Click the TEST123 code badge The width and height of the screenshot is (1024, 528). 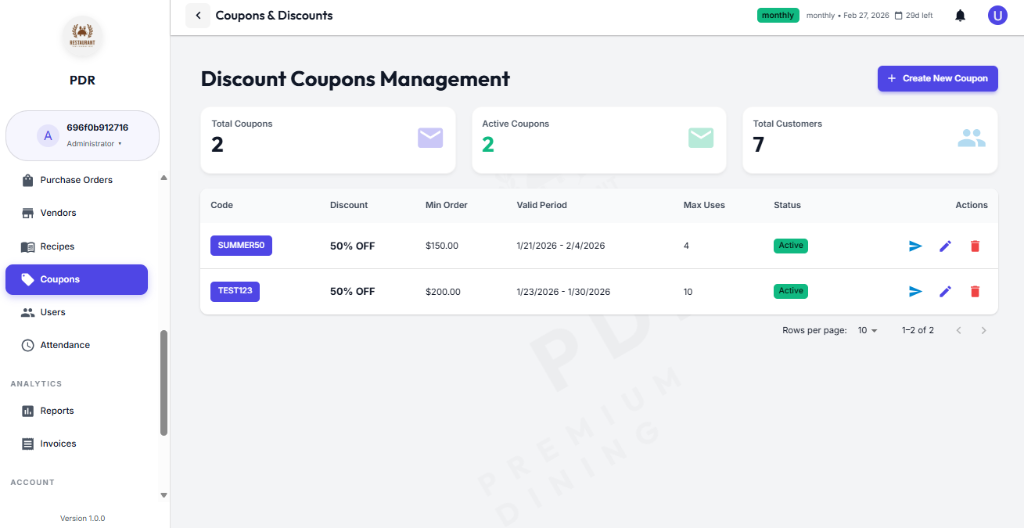tap(235, 291)
